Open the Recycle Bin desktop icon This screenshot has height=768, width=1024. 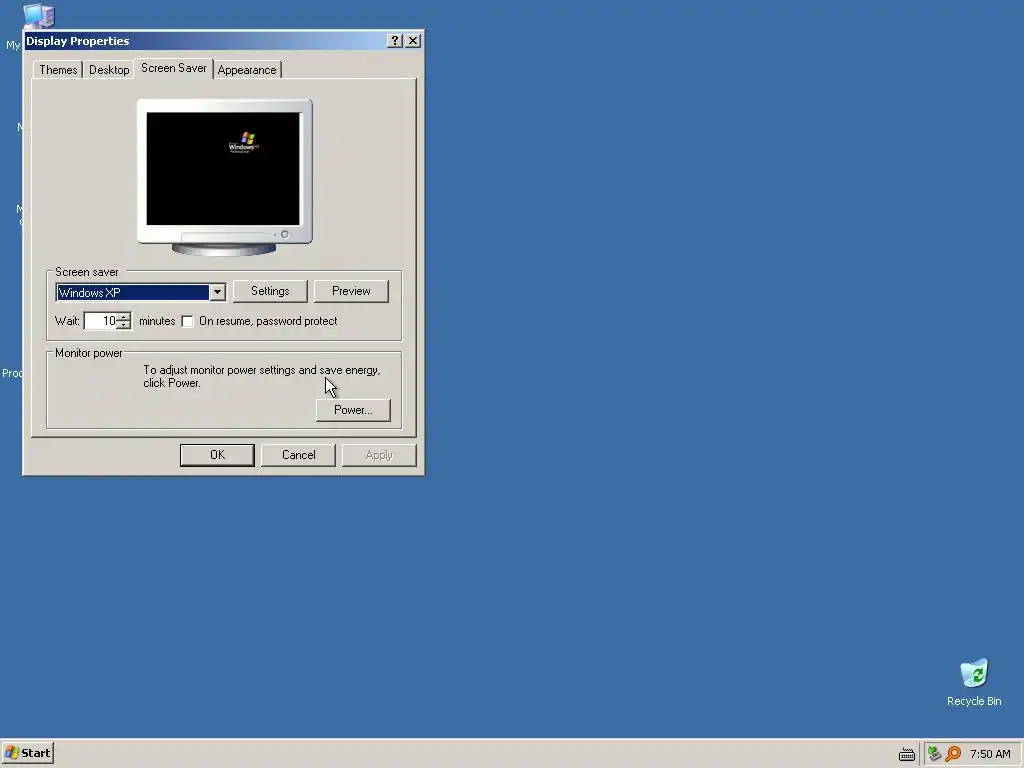[x=974, y=682]
